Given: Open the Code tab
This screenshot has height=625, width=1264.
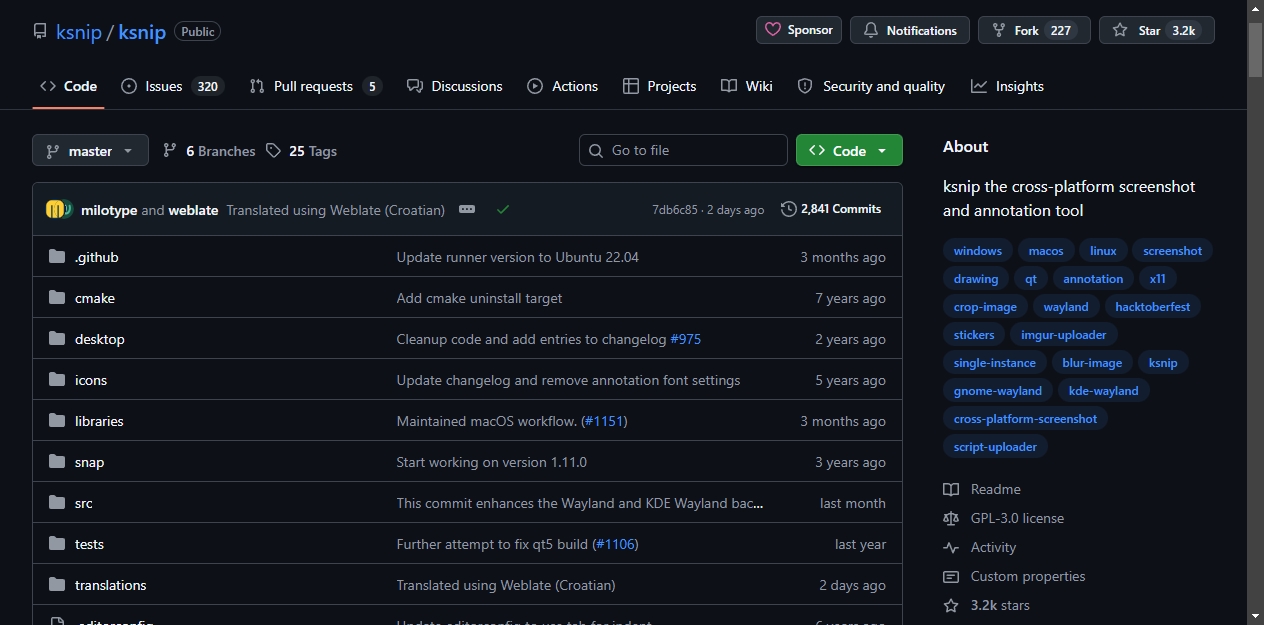Looking at the screenshot, I should pyautogui.click(x=68, y=86).
